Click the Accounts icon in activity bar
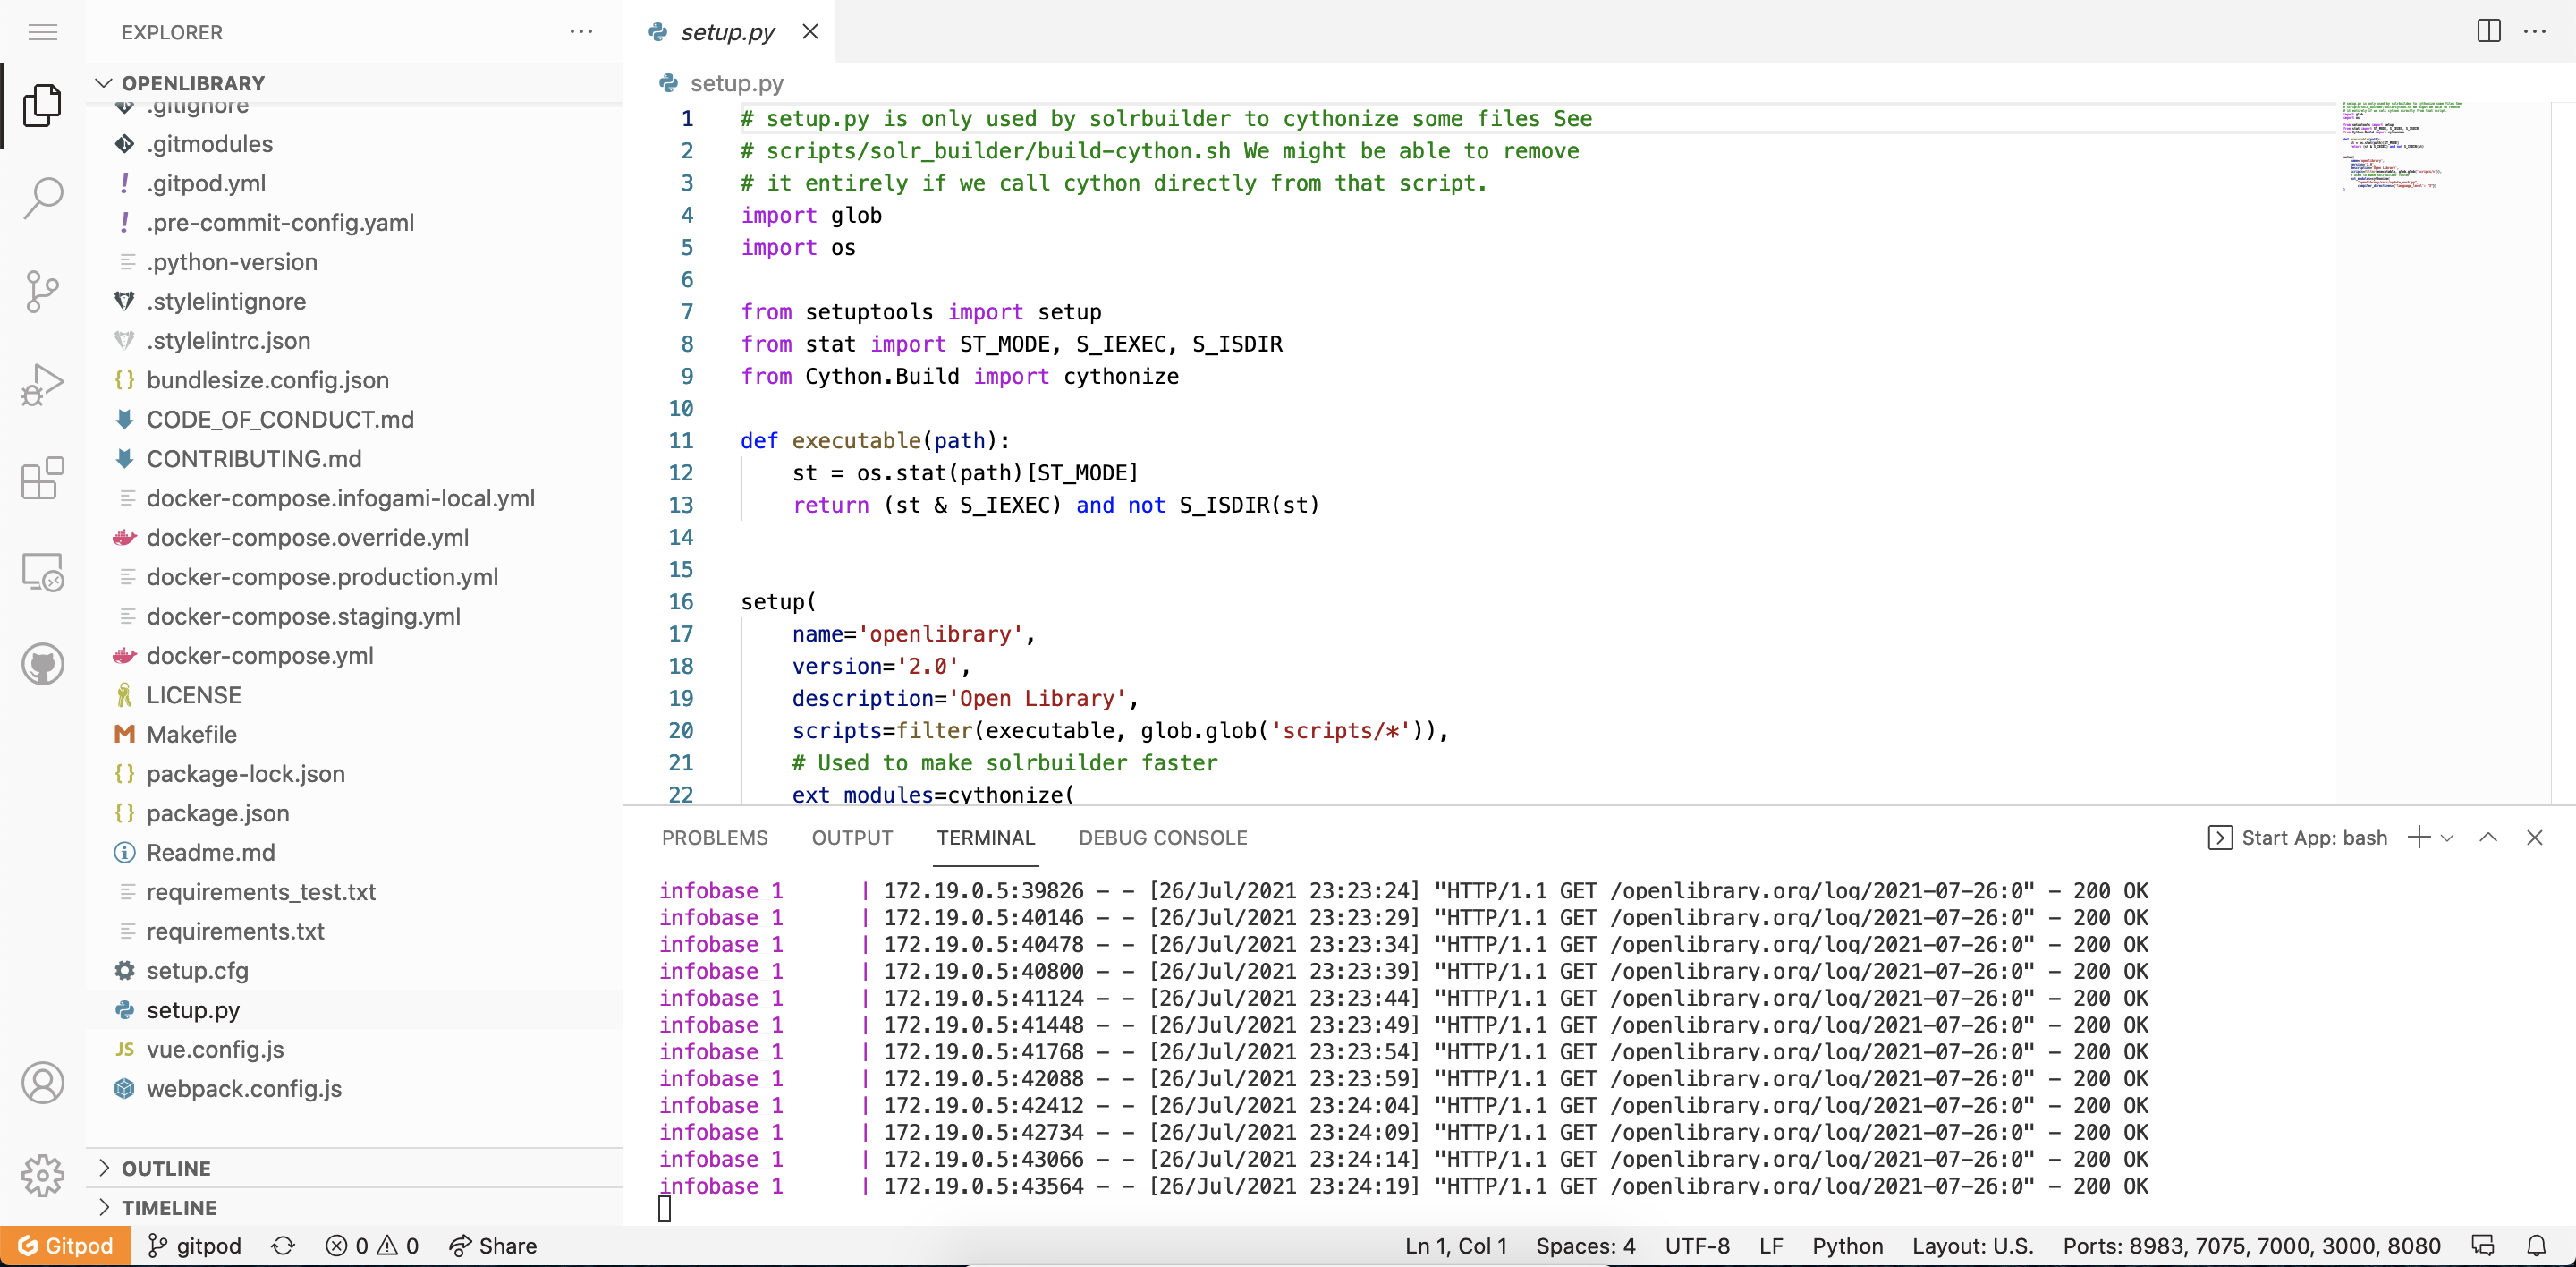Screen dimensions: 2576x1267 42,1083
